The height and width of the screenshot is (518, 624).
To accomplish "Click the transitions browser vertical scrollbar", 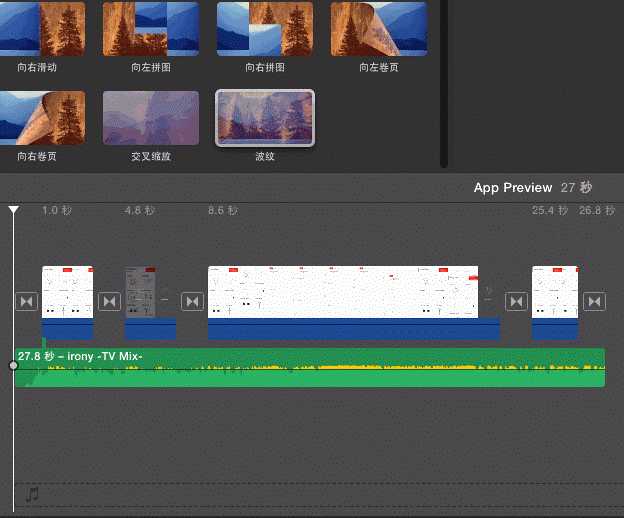I will (x=444, y=84).
